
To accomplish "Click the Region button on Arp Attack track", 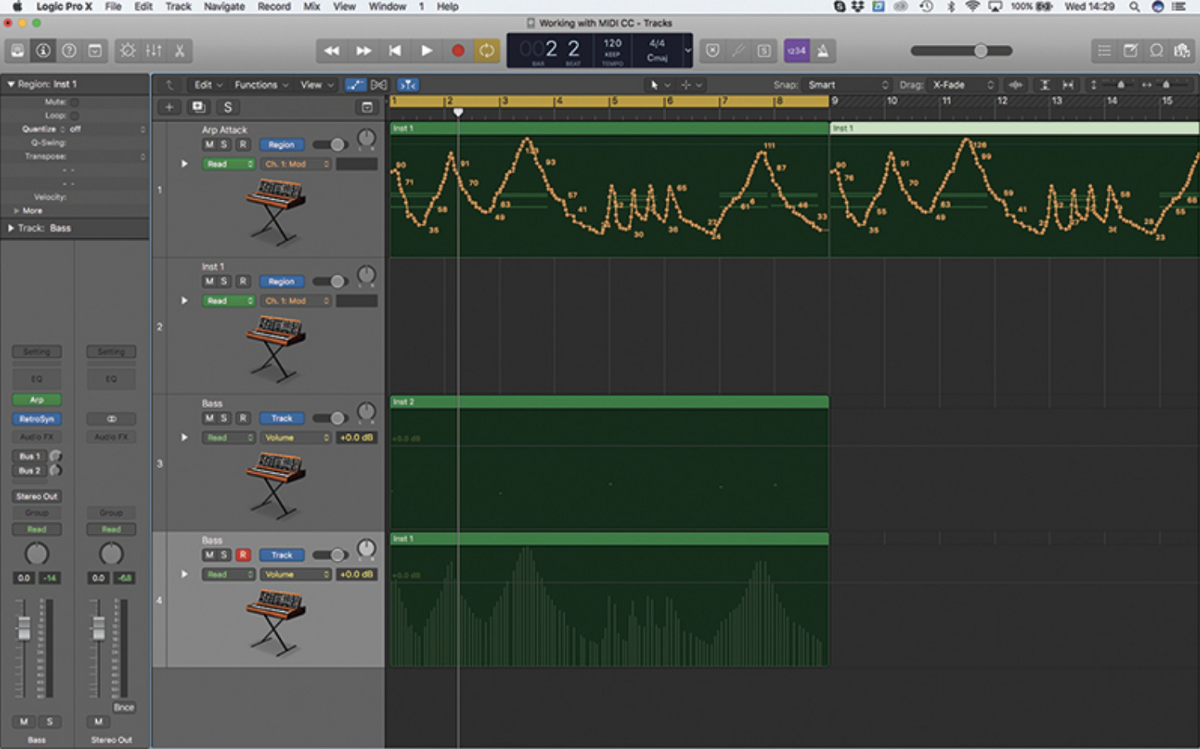I will (x=282, y=144).
